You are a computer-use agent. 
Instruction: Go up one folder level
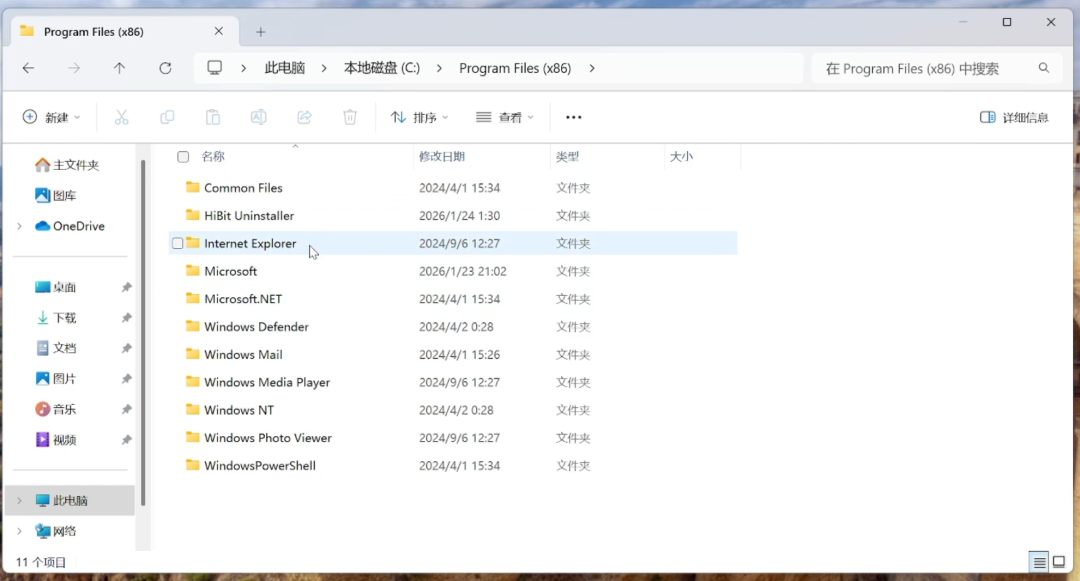coord(119,68)
